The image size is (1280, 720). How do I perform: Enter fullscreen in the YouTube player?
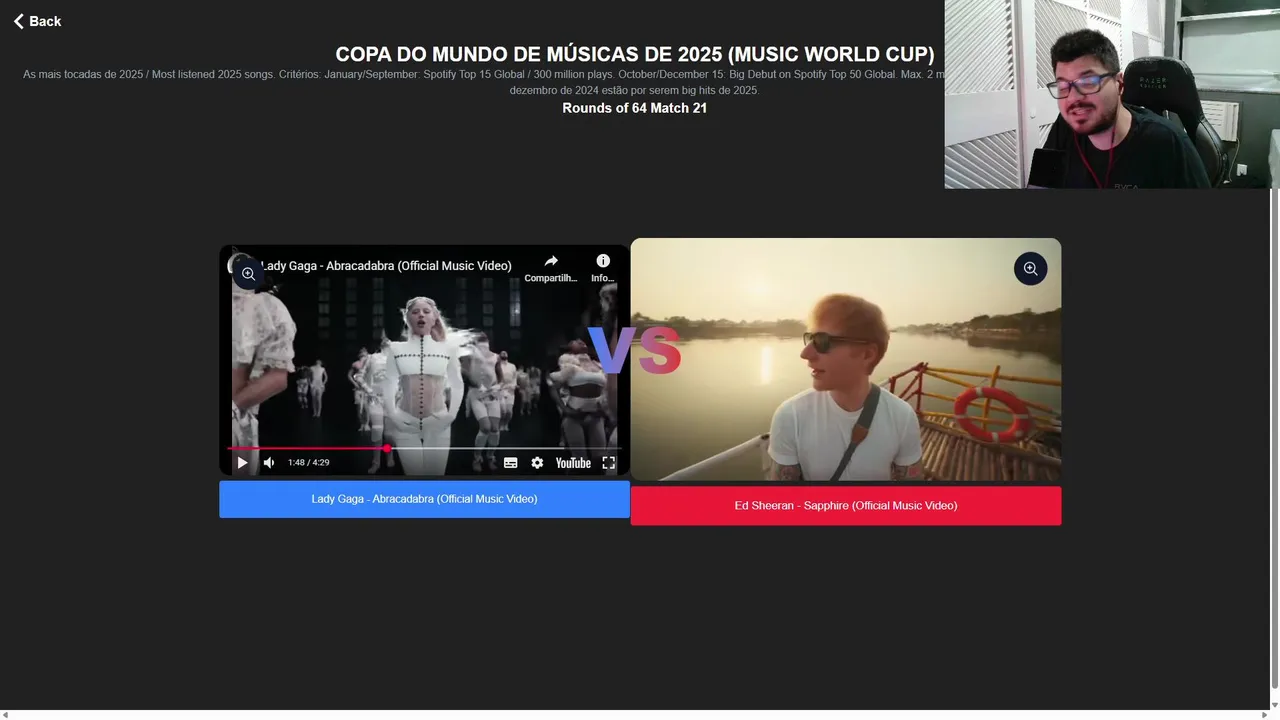point(608,463)
